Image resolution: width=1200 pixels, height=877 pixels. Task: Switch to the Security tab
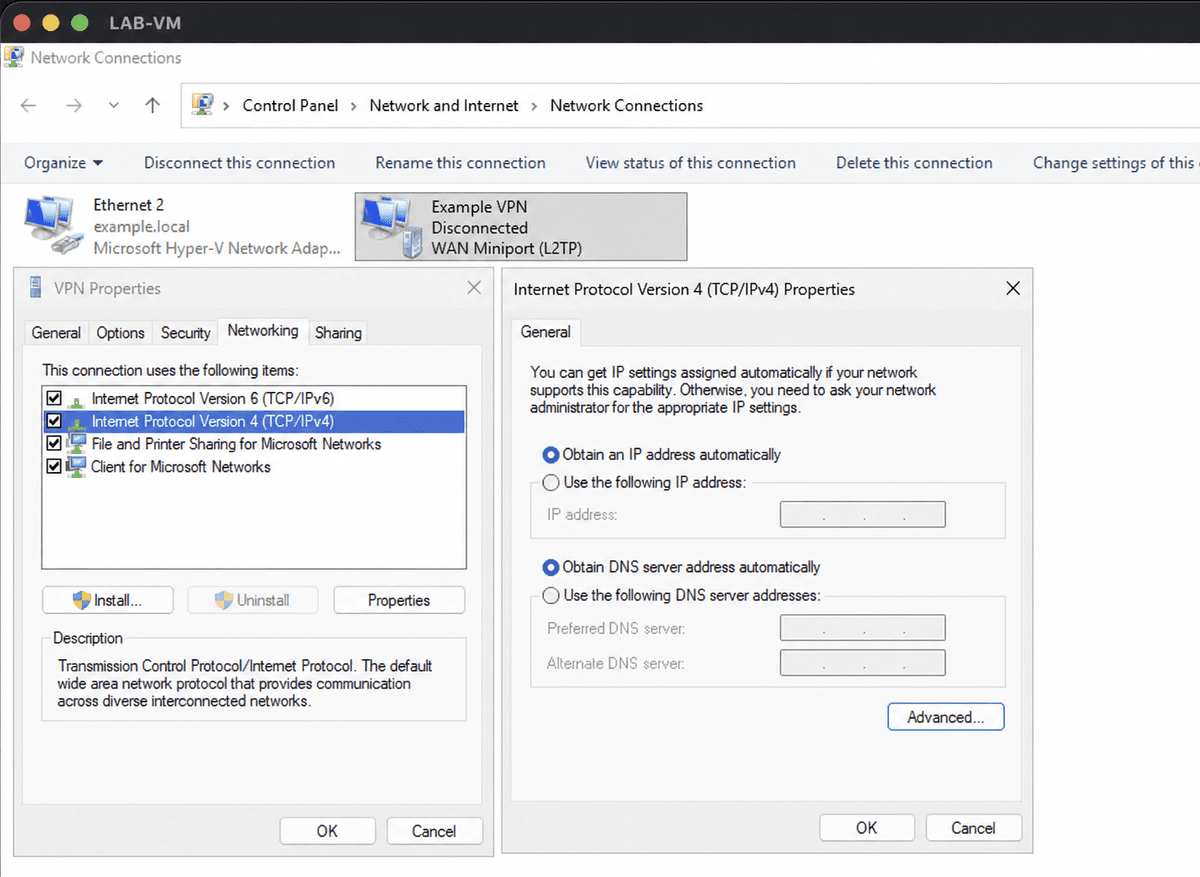pyautogui.click(x=186, y=333)
